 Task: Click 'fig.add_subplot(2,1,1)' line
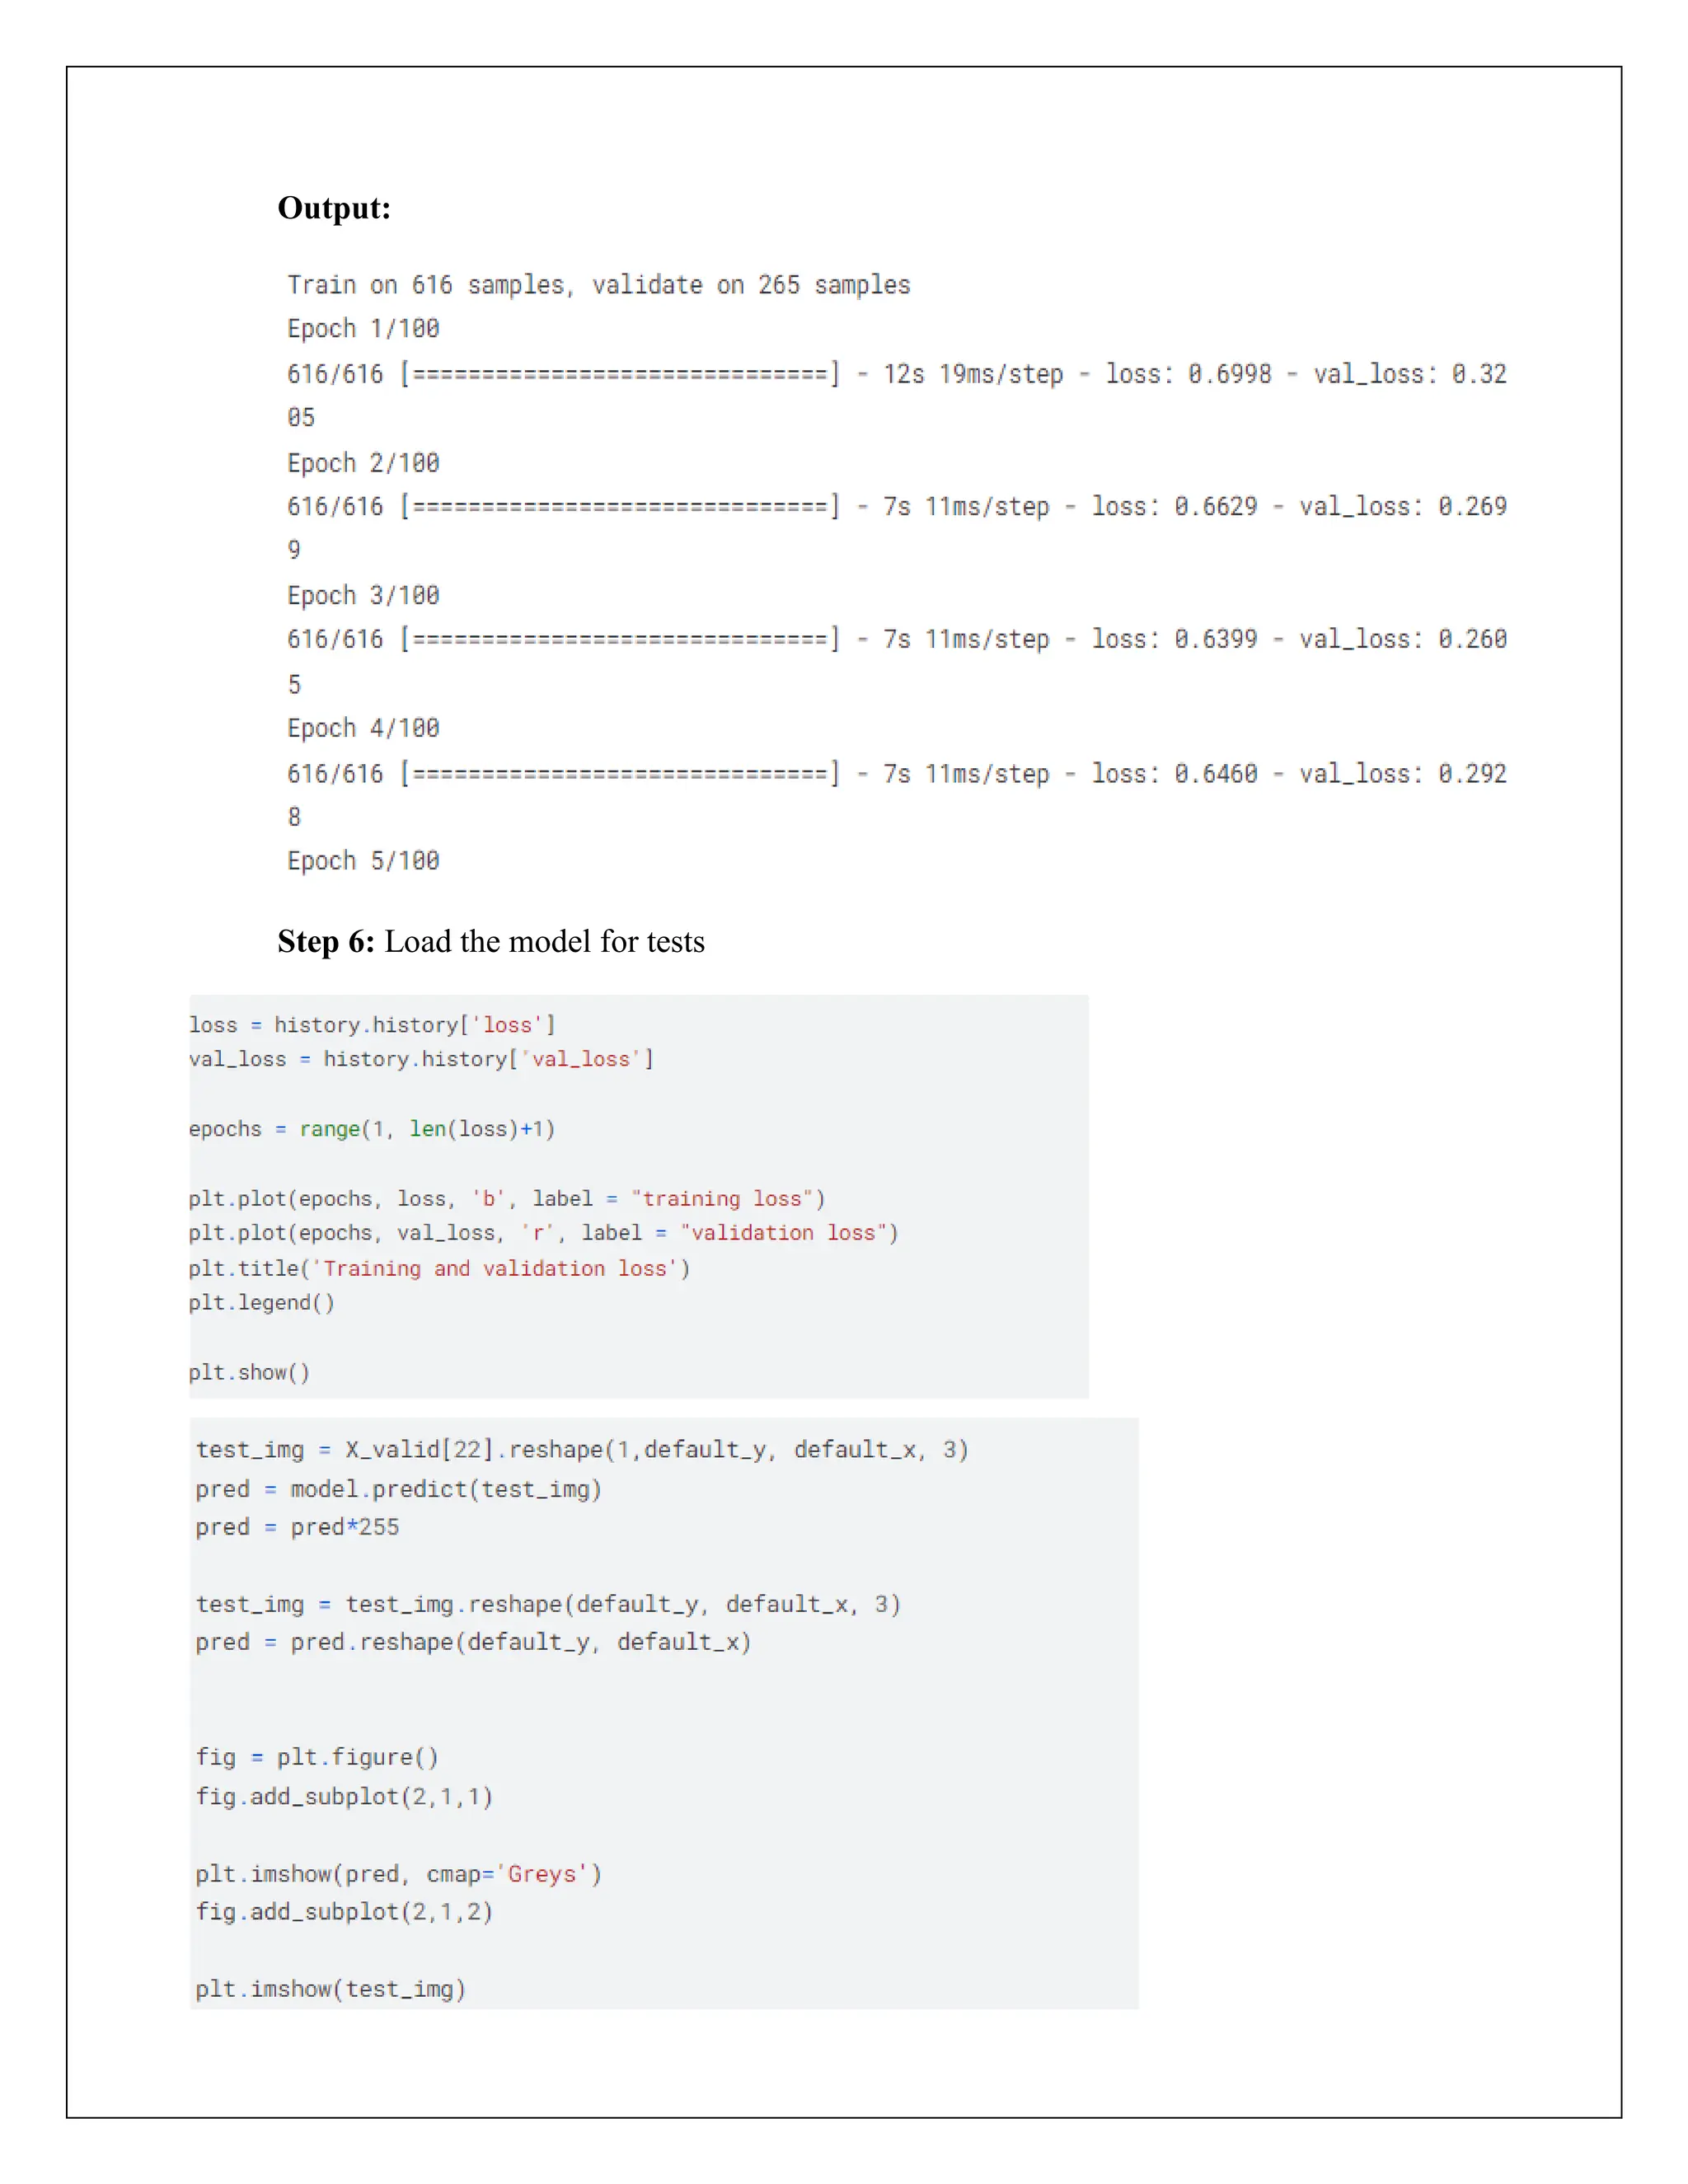[x=344, y=1797]
